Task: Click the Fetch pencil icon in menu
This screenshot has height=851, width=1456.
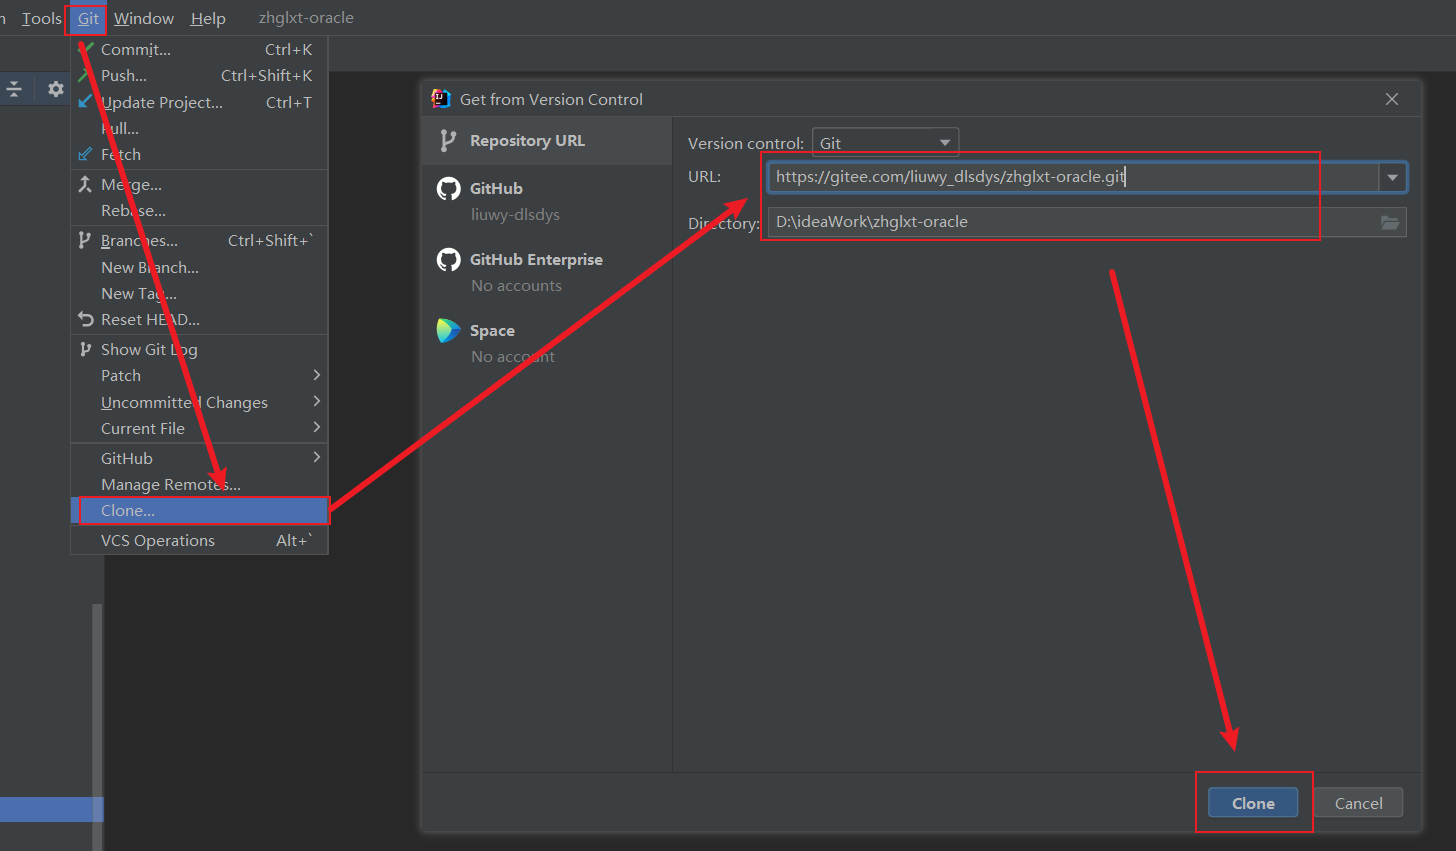Action: [85, 154]
